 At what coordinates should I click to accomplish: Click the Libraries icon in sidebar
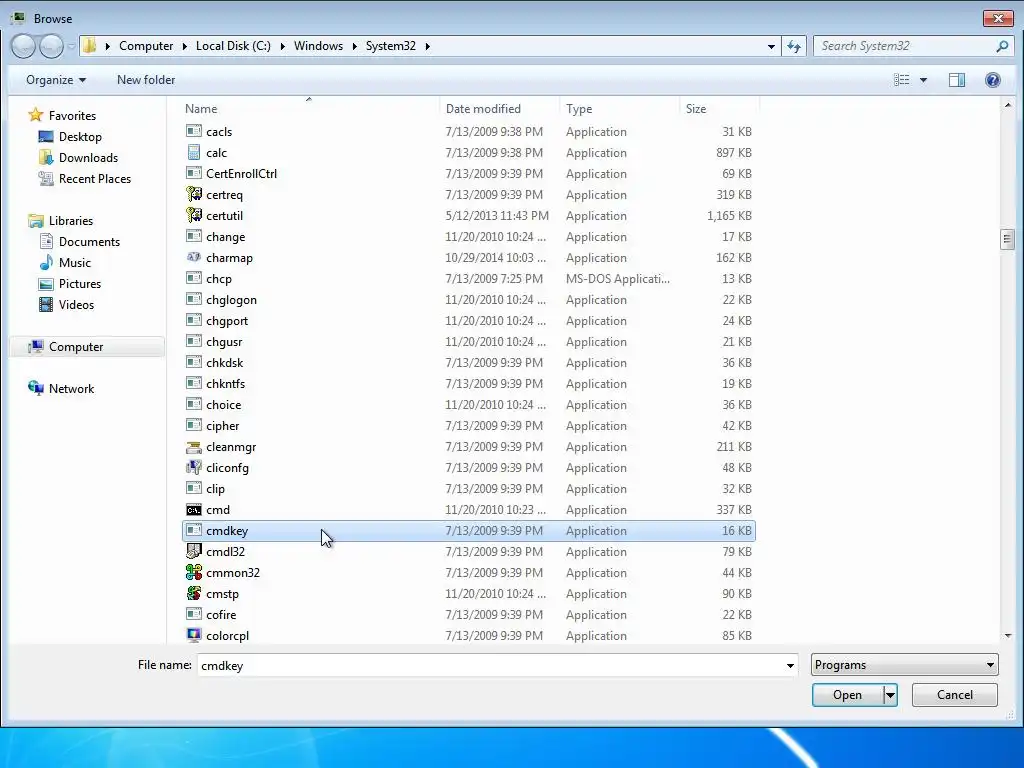[36, 221]
